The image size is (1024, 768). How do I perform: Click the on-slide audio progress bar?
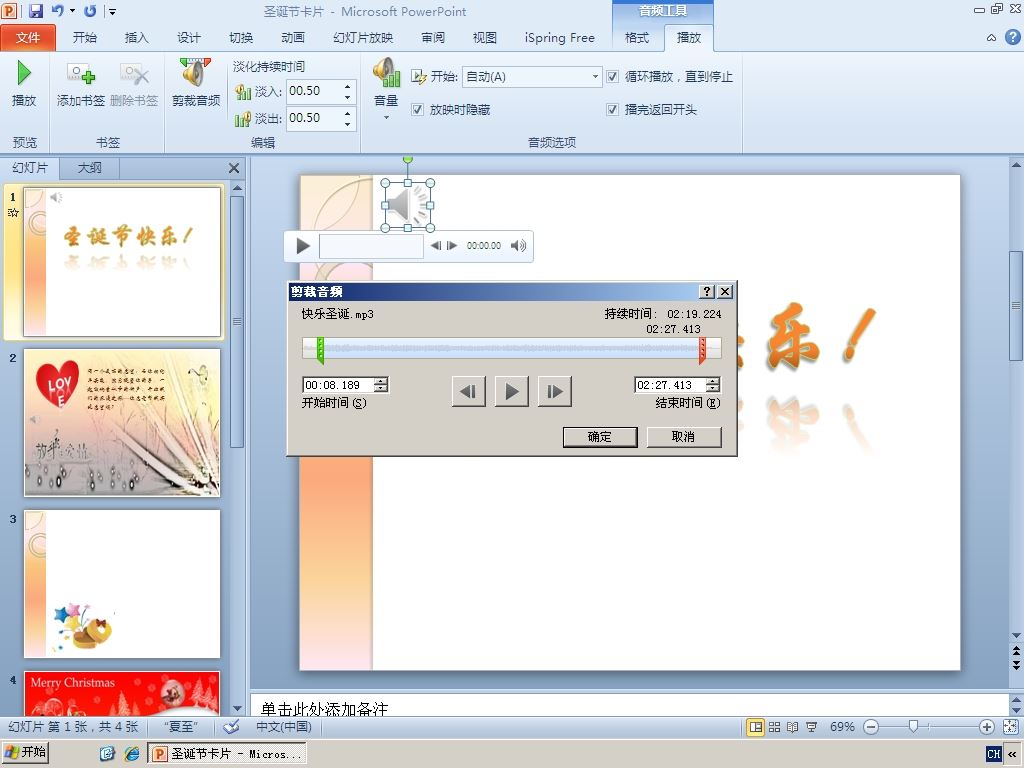(x=371, y=246)
